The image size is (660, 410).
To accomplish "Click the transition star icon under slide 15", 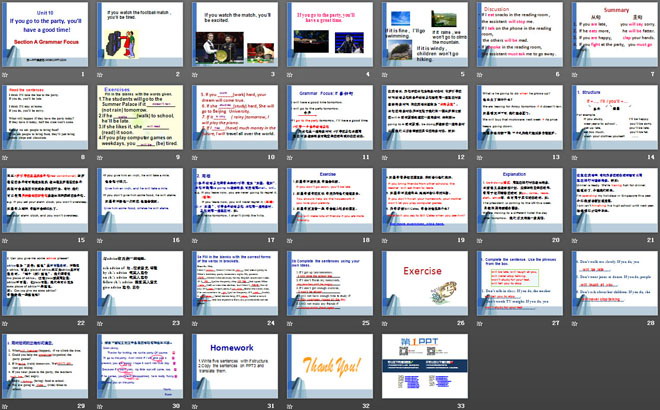I will coord(5,240).
